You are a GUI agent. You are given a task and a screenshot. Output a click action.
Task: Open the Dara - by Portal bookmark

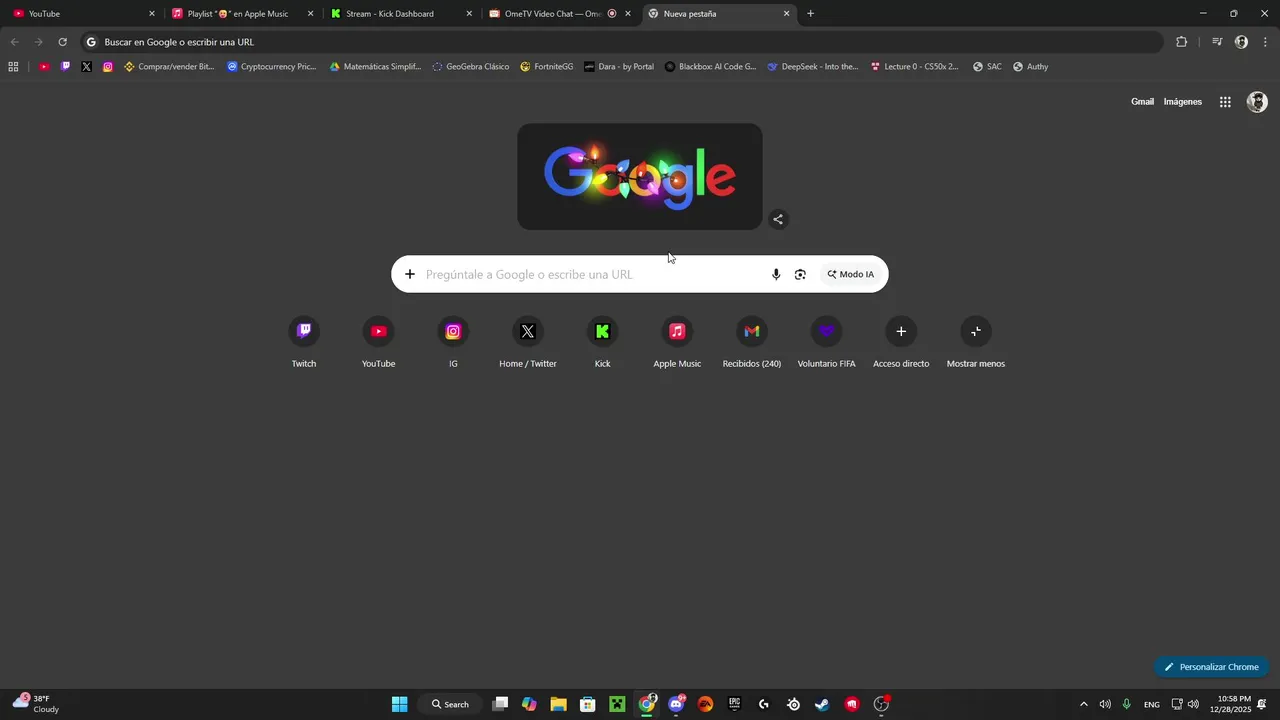pyautogui.click(x=619, y=67)
